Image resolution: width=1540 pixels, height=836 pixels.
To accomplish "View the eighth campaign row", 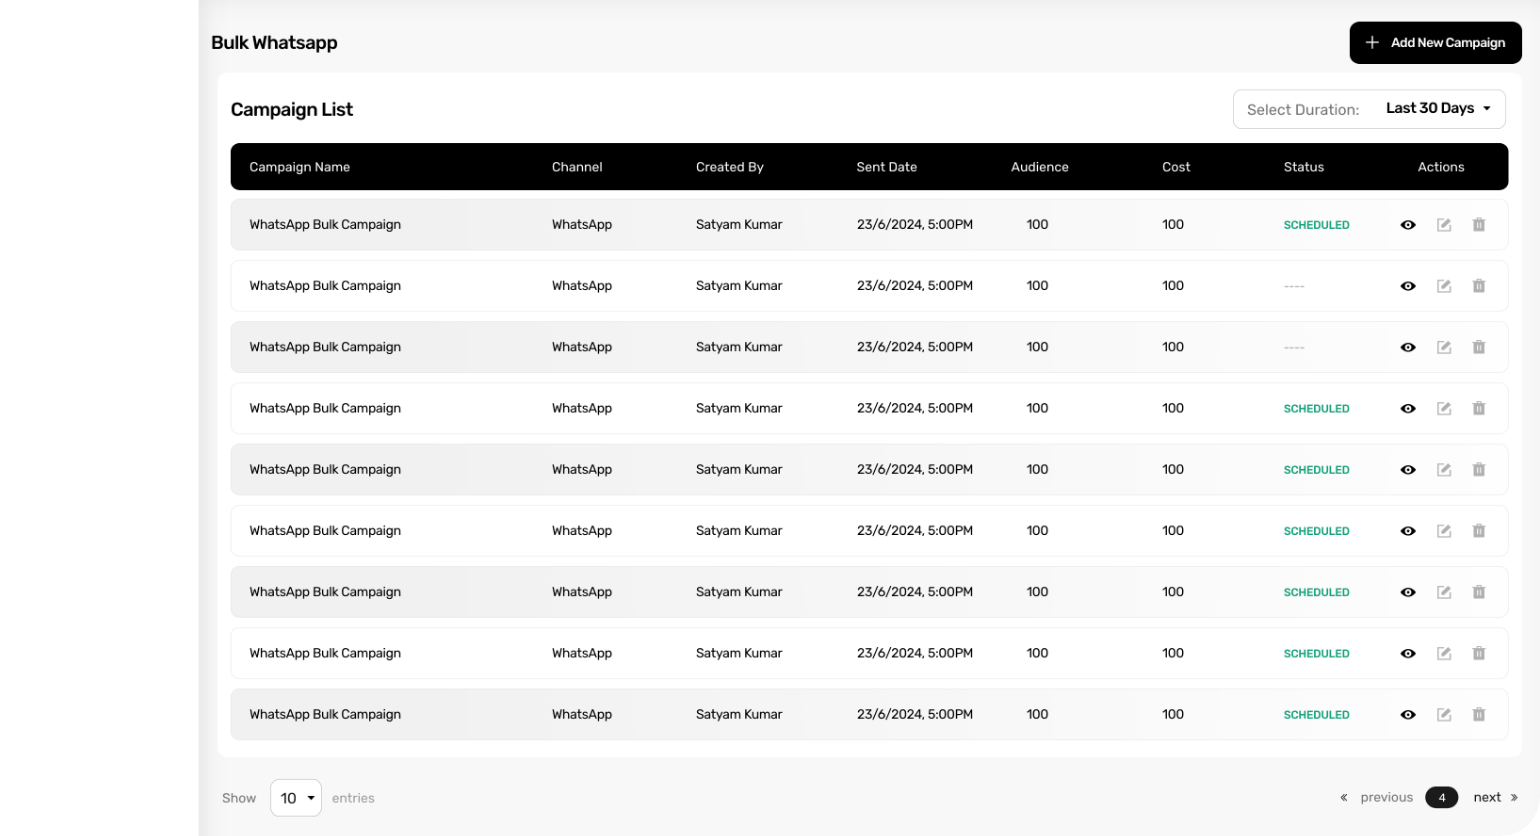I will click(1408, 653).
